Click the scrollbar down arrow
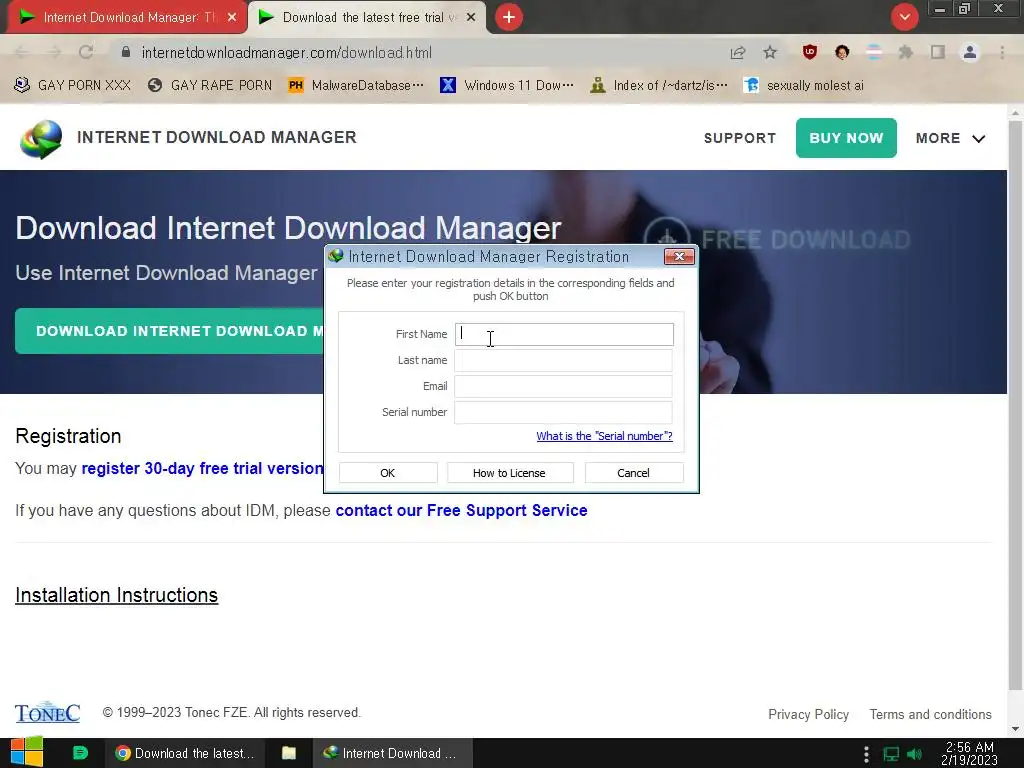 (x=1016, y=729)
